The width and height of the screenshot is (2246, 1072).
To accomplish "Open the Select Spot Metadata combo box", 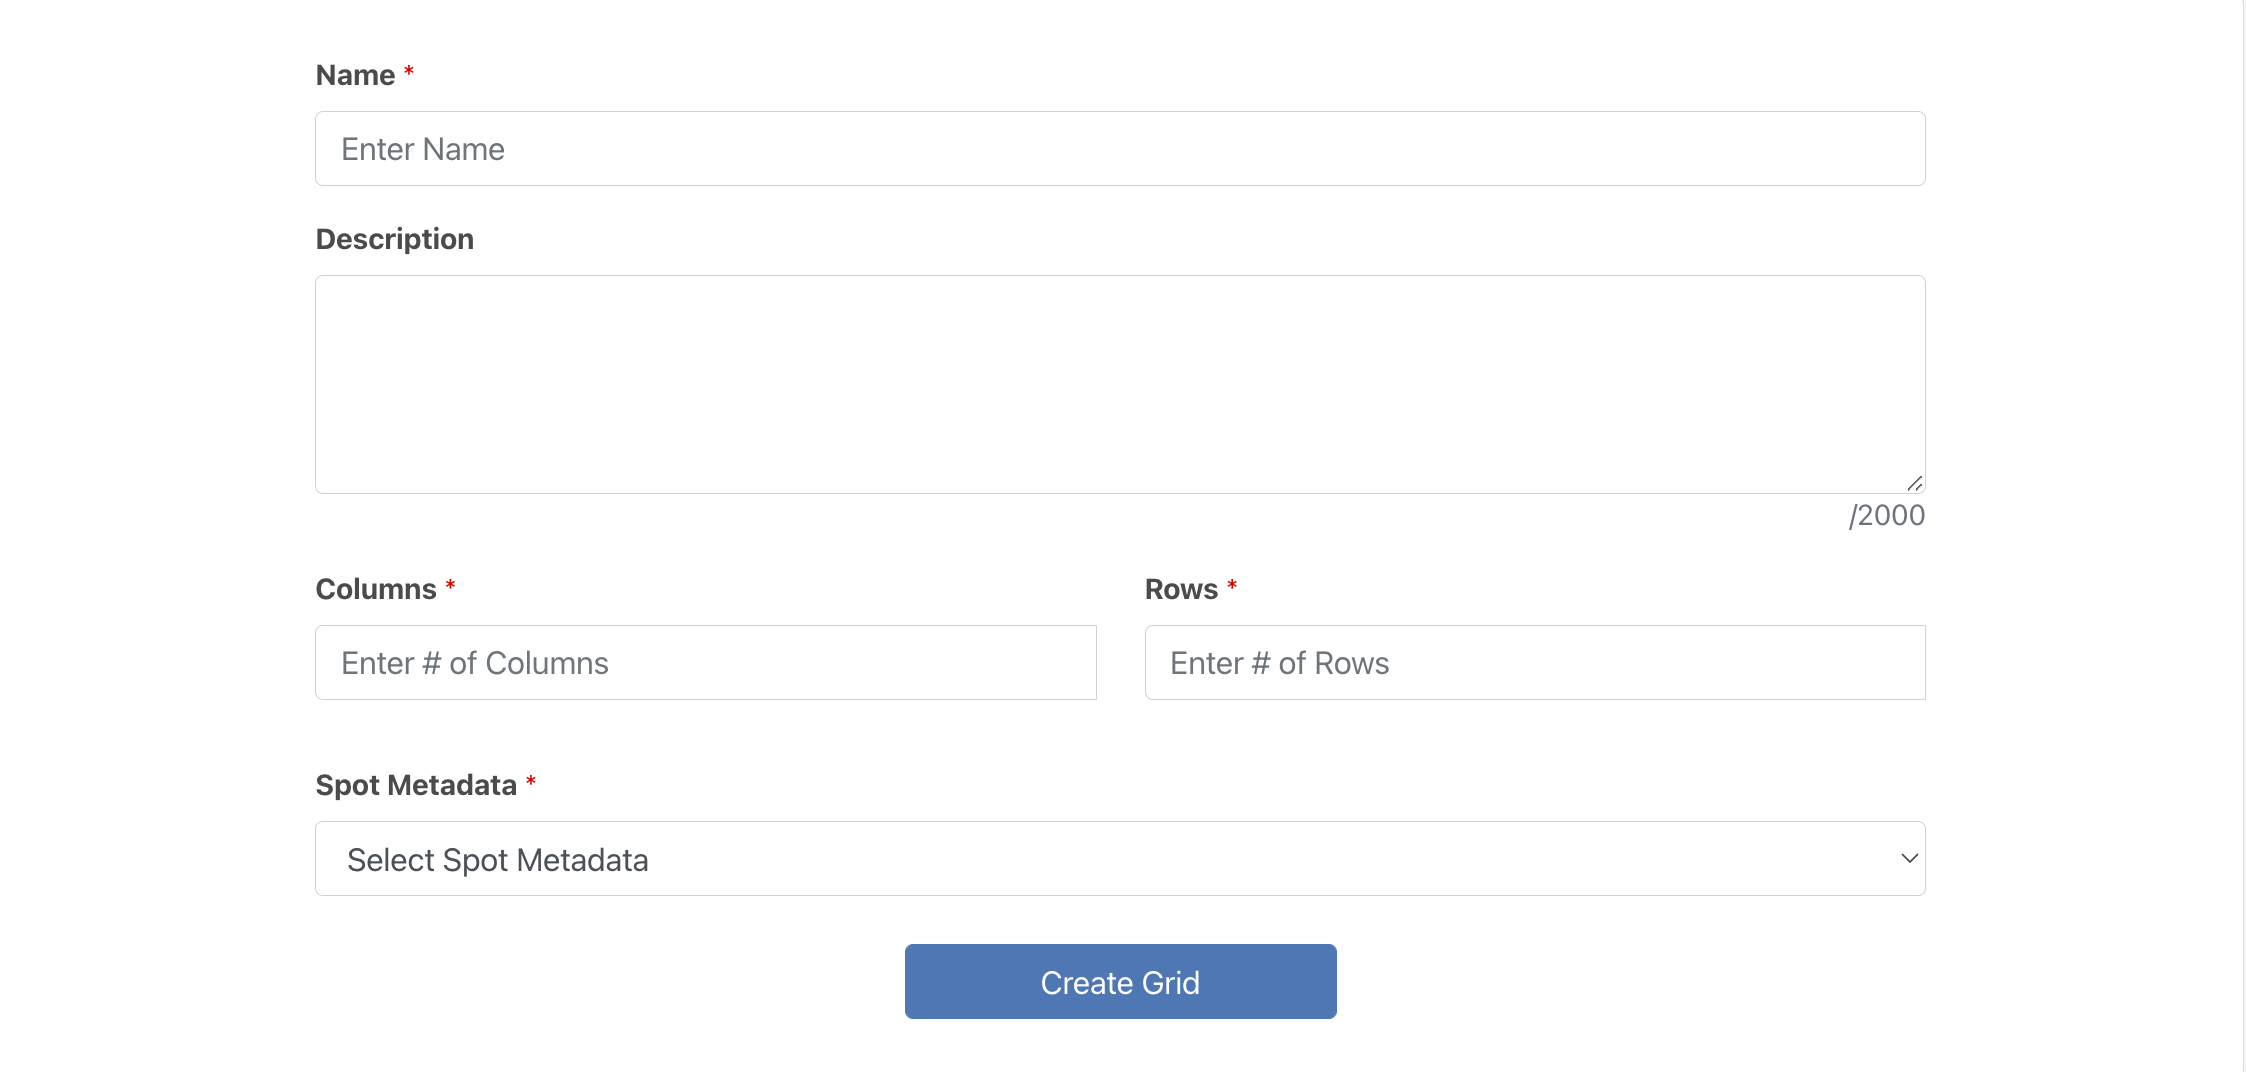I will pyautogui.click(x=1100, y=859).
